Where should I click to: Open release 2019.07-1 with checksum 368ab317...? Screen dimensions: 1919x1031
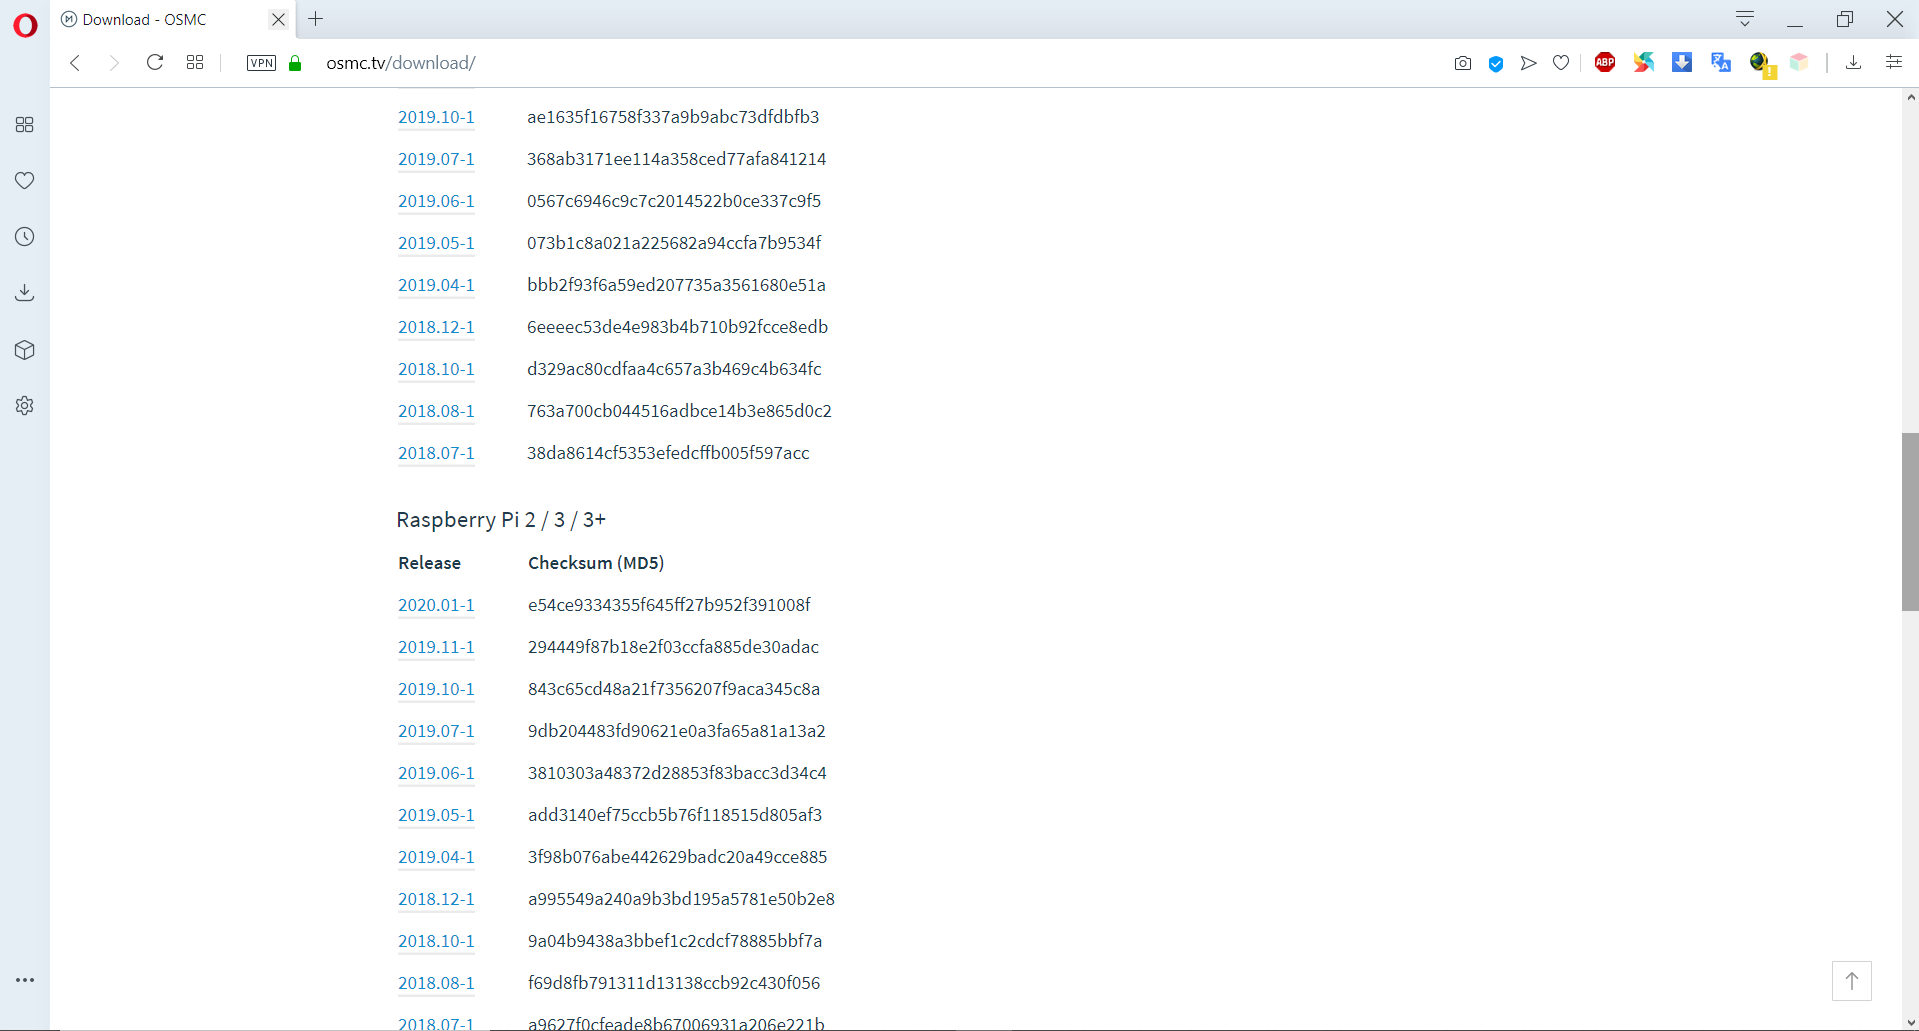click(436, 159)
